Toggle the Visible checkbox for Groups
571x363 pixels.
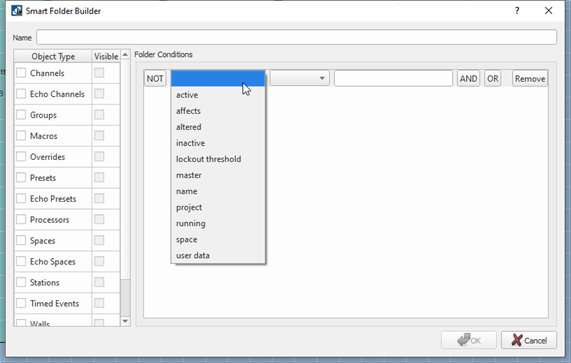(x=99, y=115)
